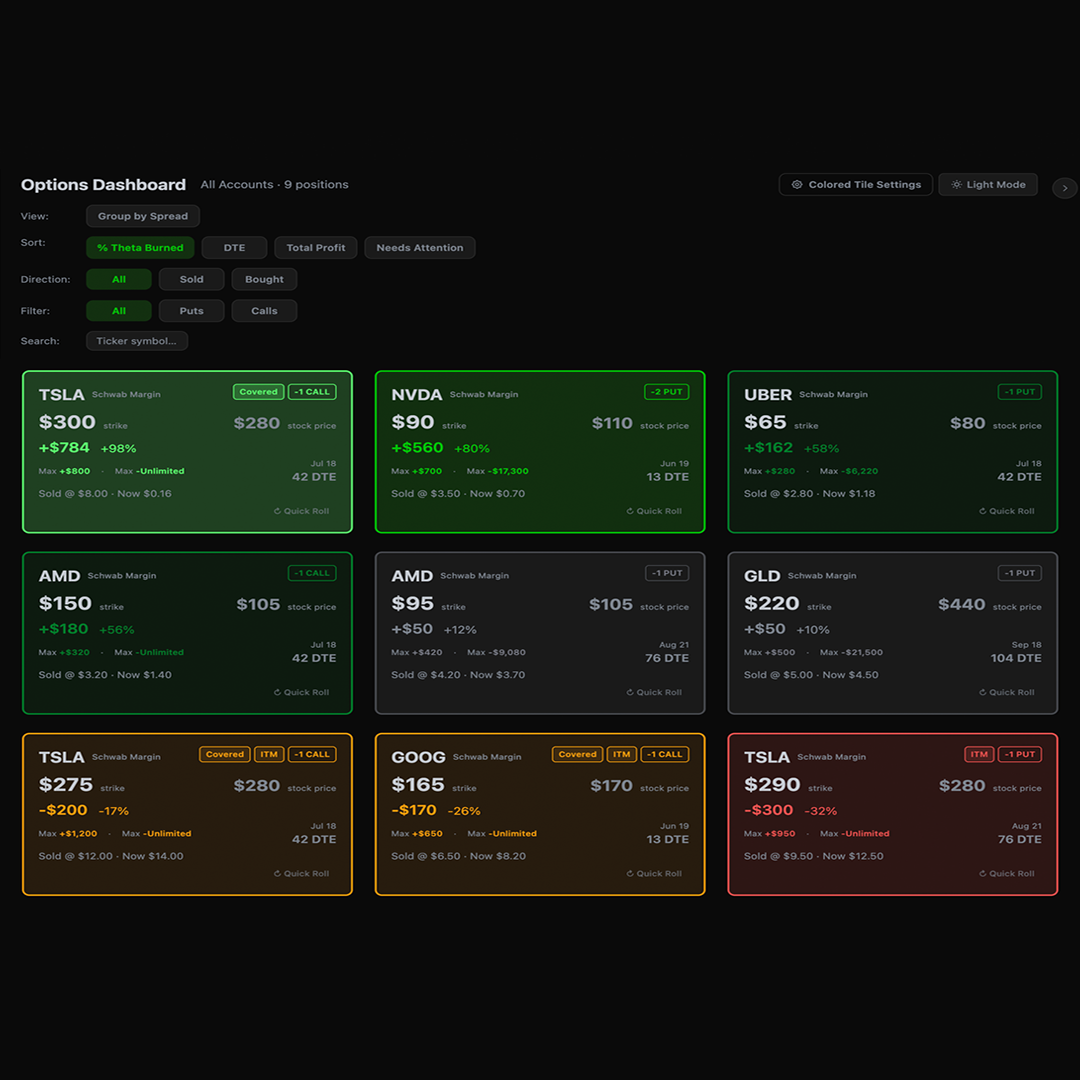The width and height of the screenshot is (1080, 1080).
Task: Quick Roll the TSLA $275 call
Action: [x=302, y=873]
